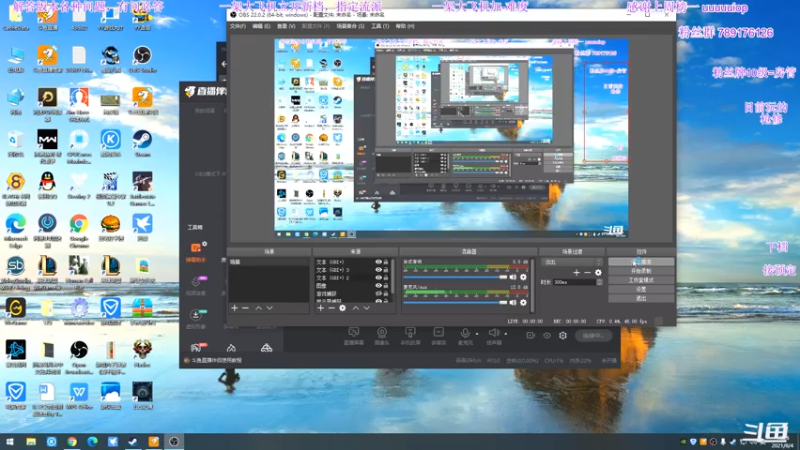This screenshot has width=800, height=450.
Task: Mute the 麦克风/Aux speaker icon
Action: (513, 303)
